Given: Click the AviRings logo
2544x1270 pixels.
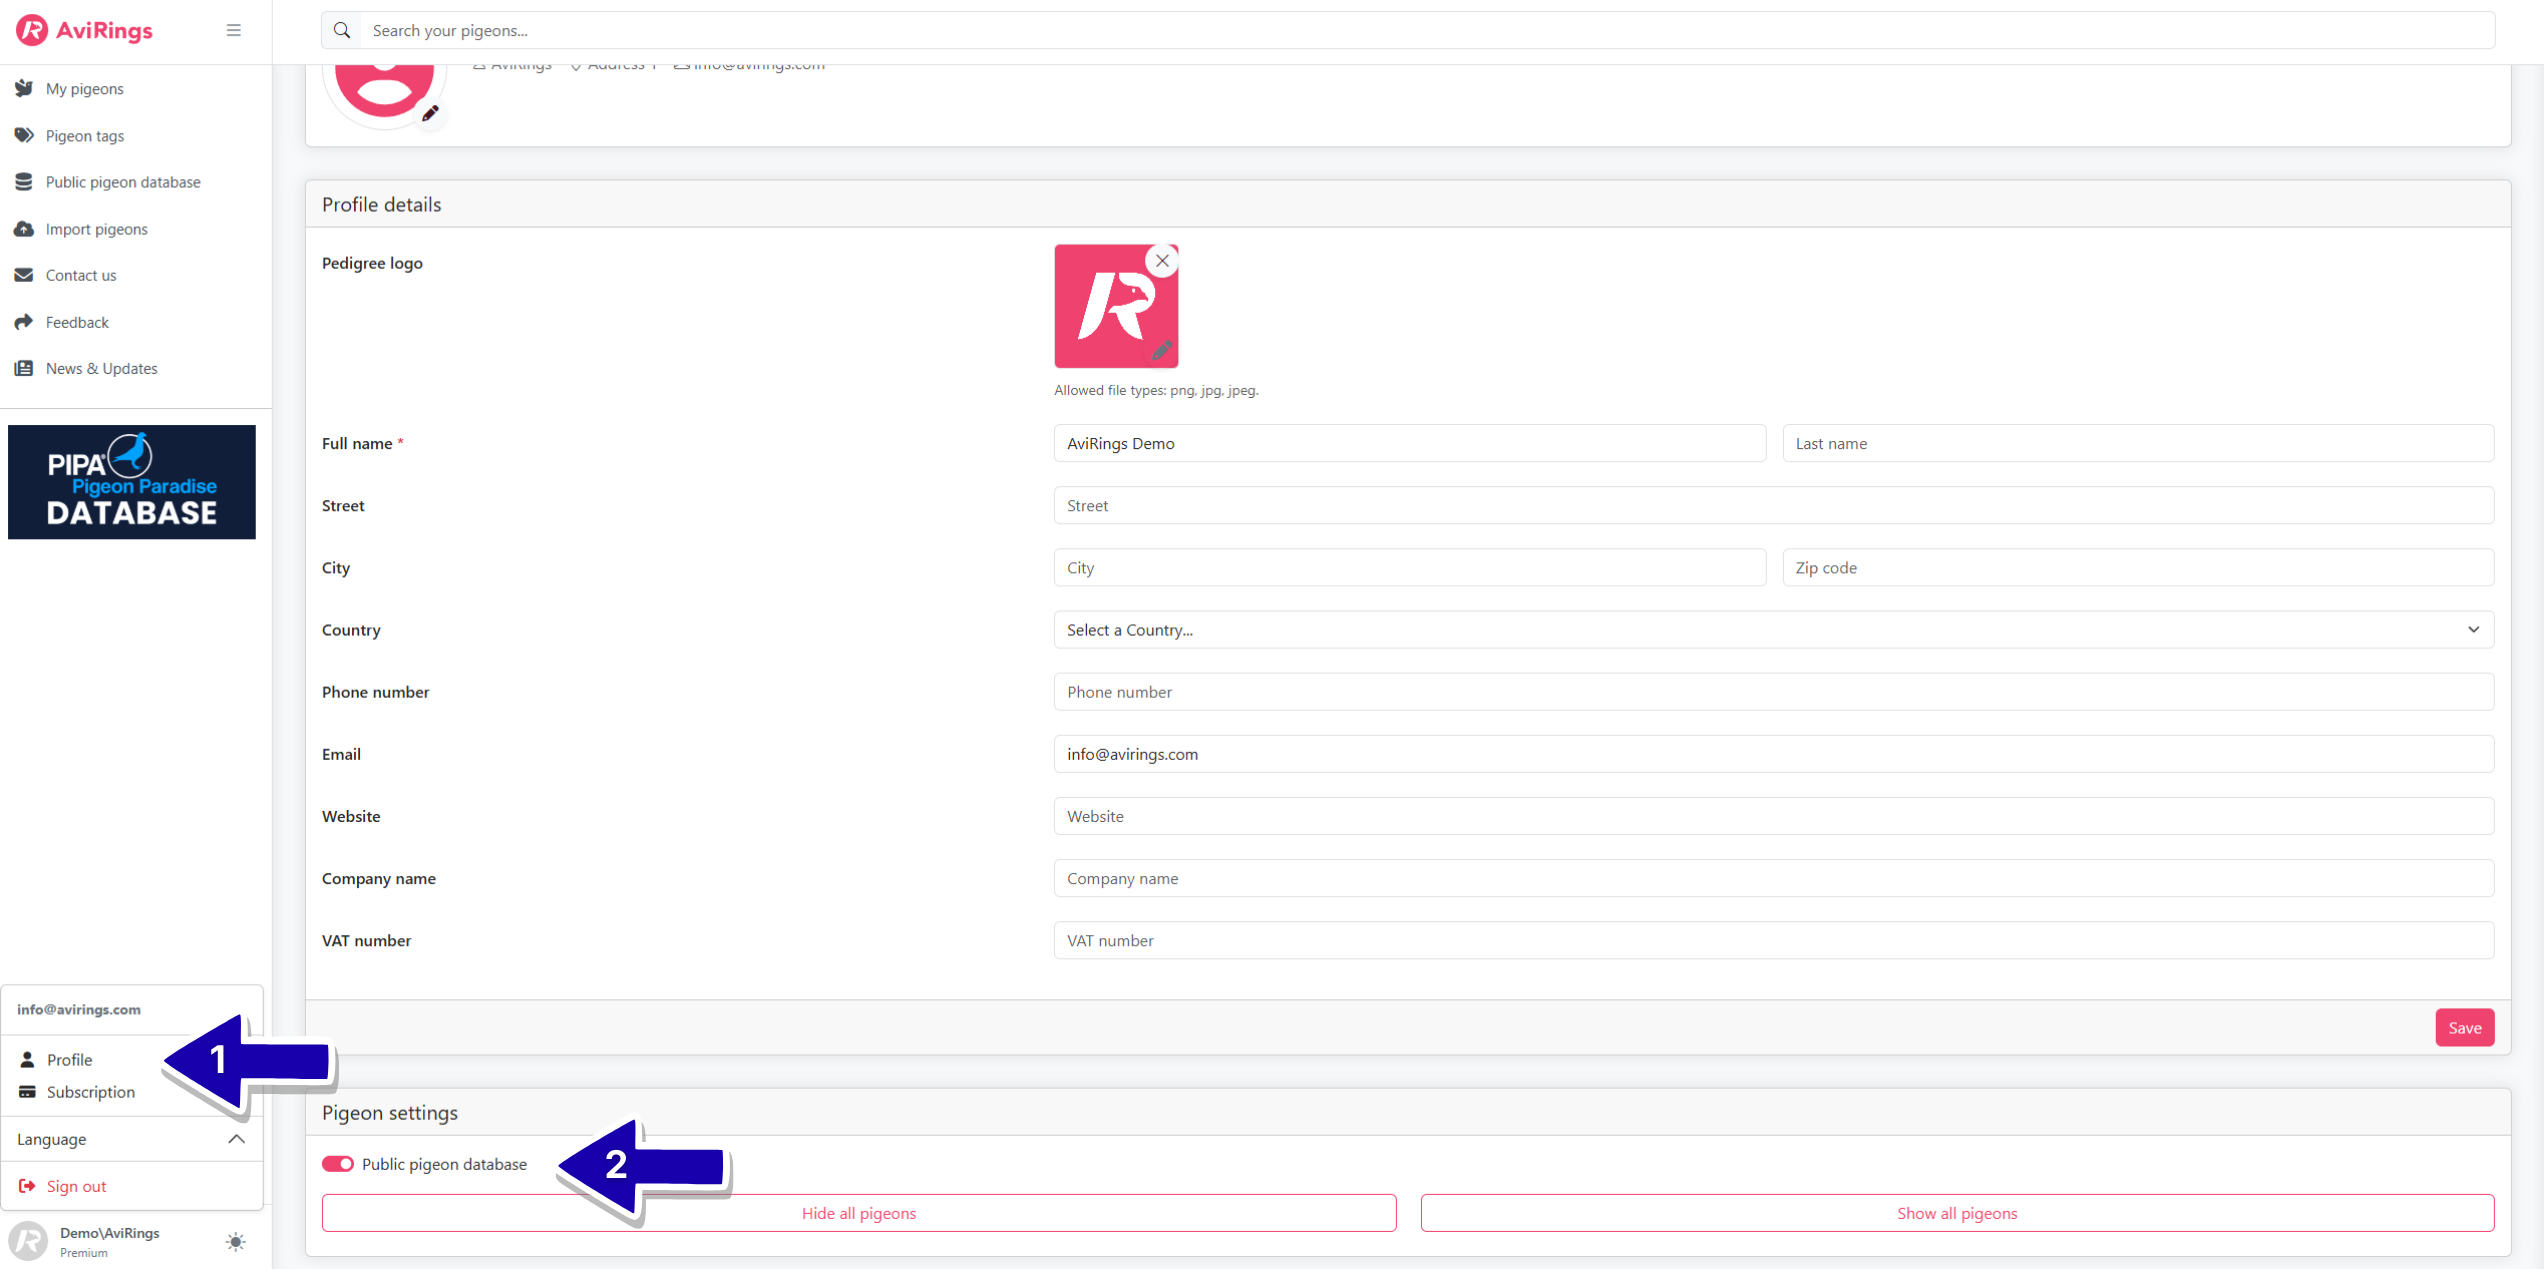Looking at the screenshot, I should click(84, 30).
